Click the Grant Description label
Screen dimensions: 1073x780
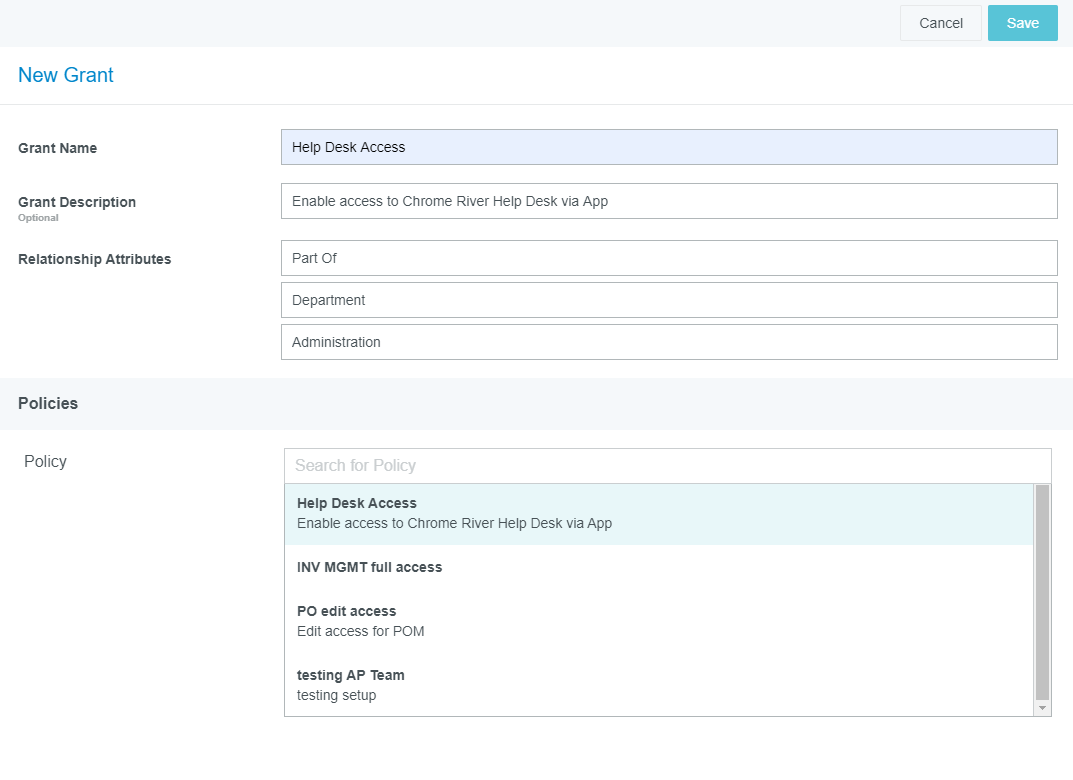77,202
